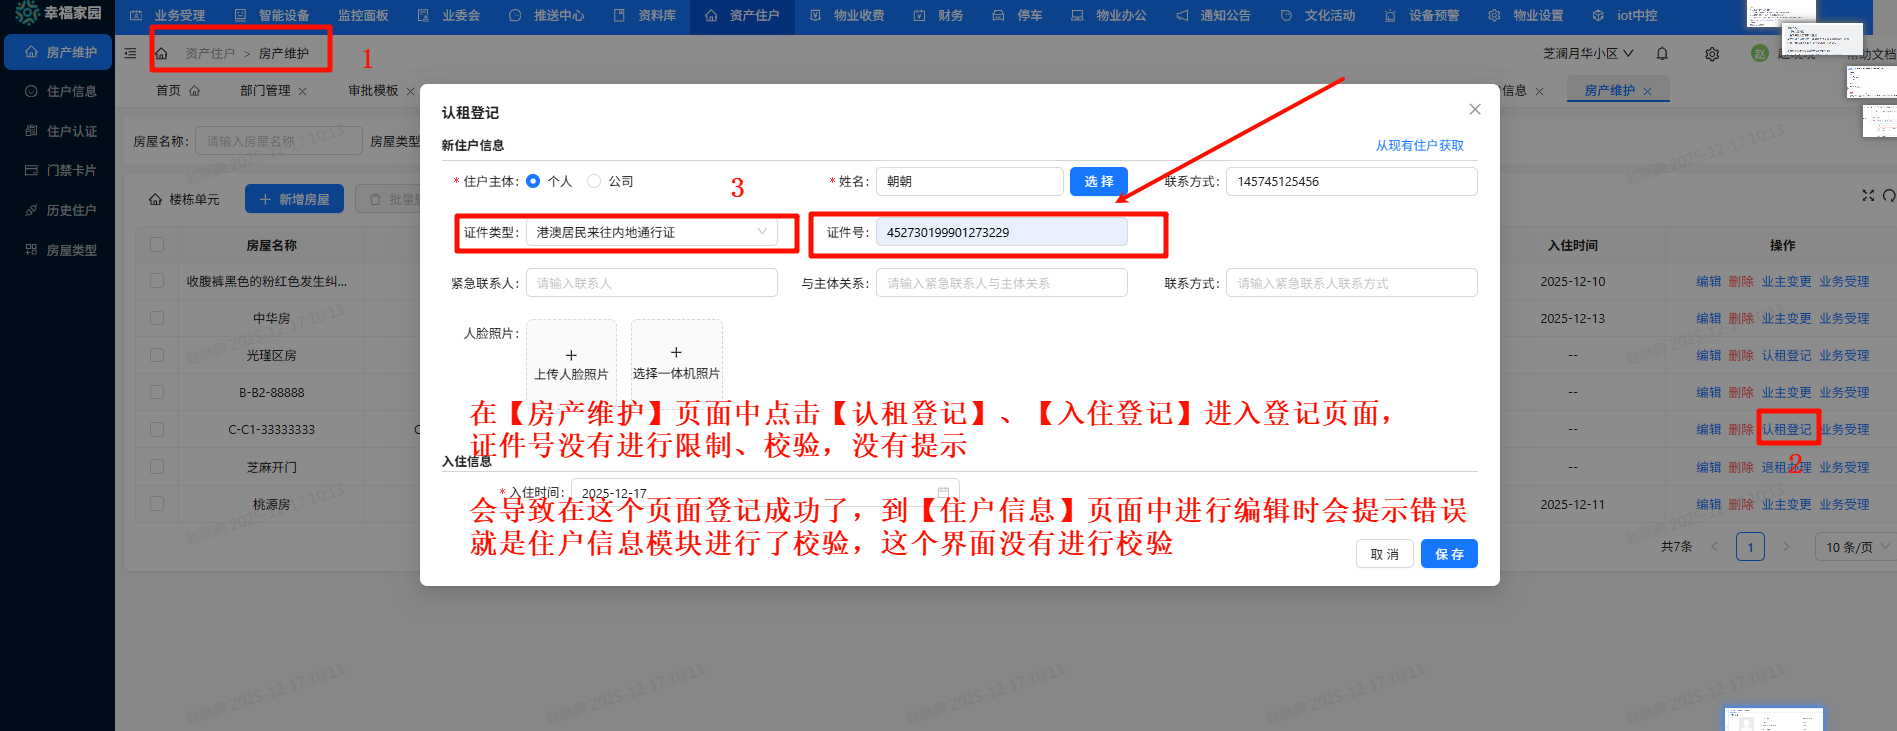Expand the 芝澜月华小区 community selector
The image size is (1897, 731).
click(x=1588, y=53)
